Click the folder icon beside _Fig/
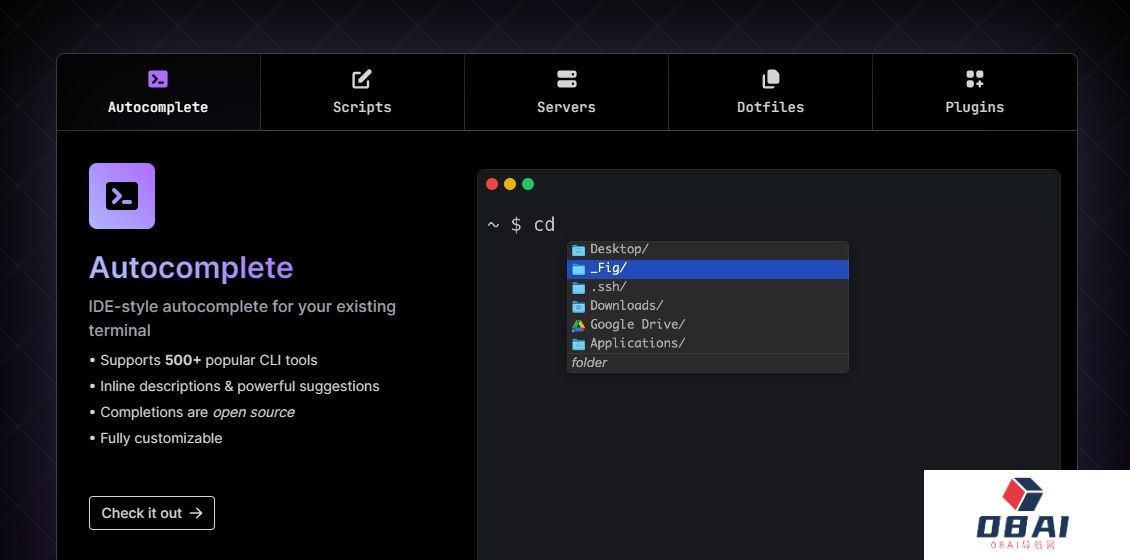 pos(578,269)
